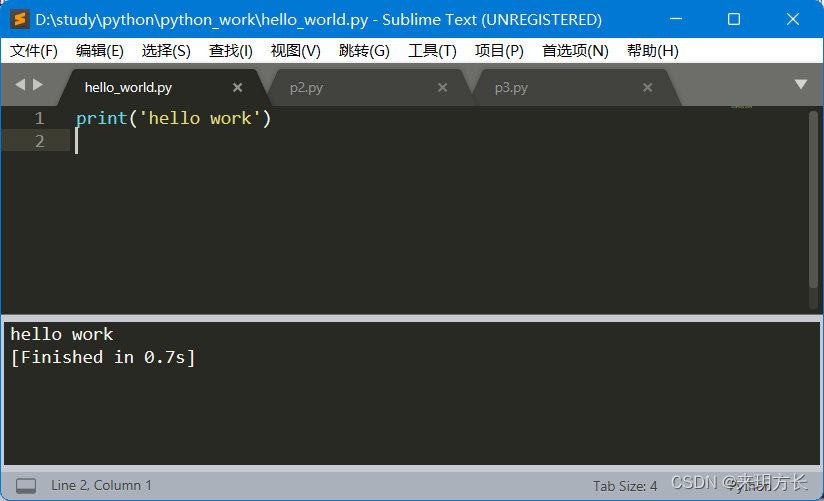Open the 编辑(E) menu
824x501 pixels.
click(99, 51)
